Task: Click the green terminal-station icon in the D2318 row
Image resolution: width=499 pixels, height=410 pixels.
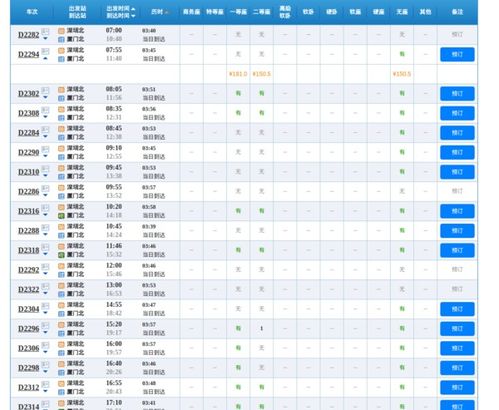Action: pos(61,255)
